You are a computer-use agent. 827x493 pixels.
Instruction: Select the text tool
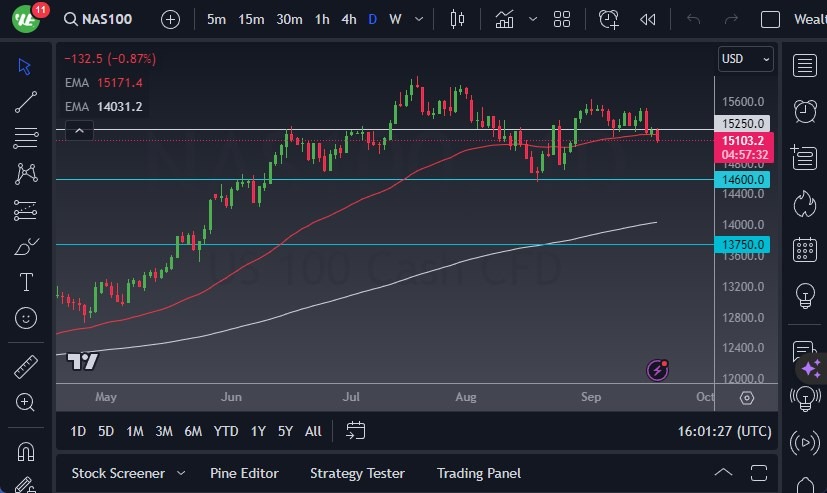(x=26, y=283)
